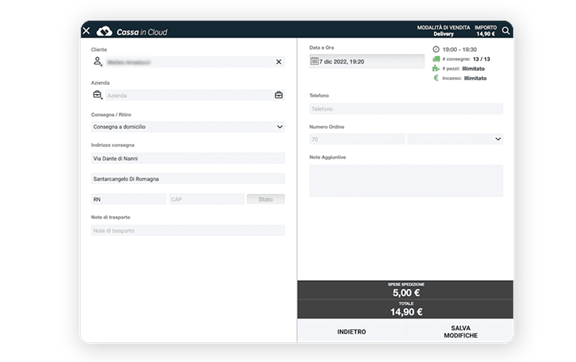Click the Importo 14,90 € header value

tap(486, 34)
